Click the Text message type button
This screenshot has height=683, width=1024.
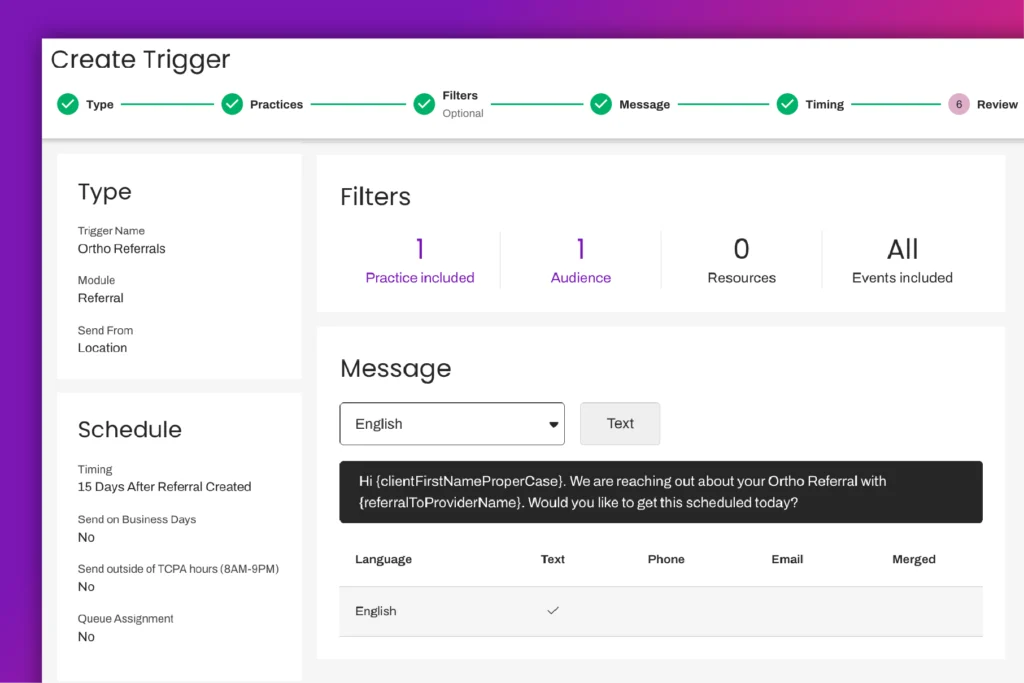click(620, 424)
